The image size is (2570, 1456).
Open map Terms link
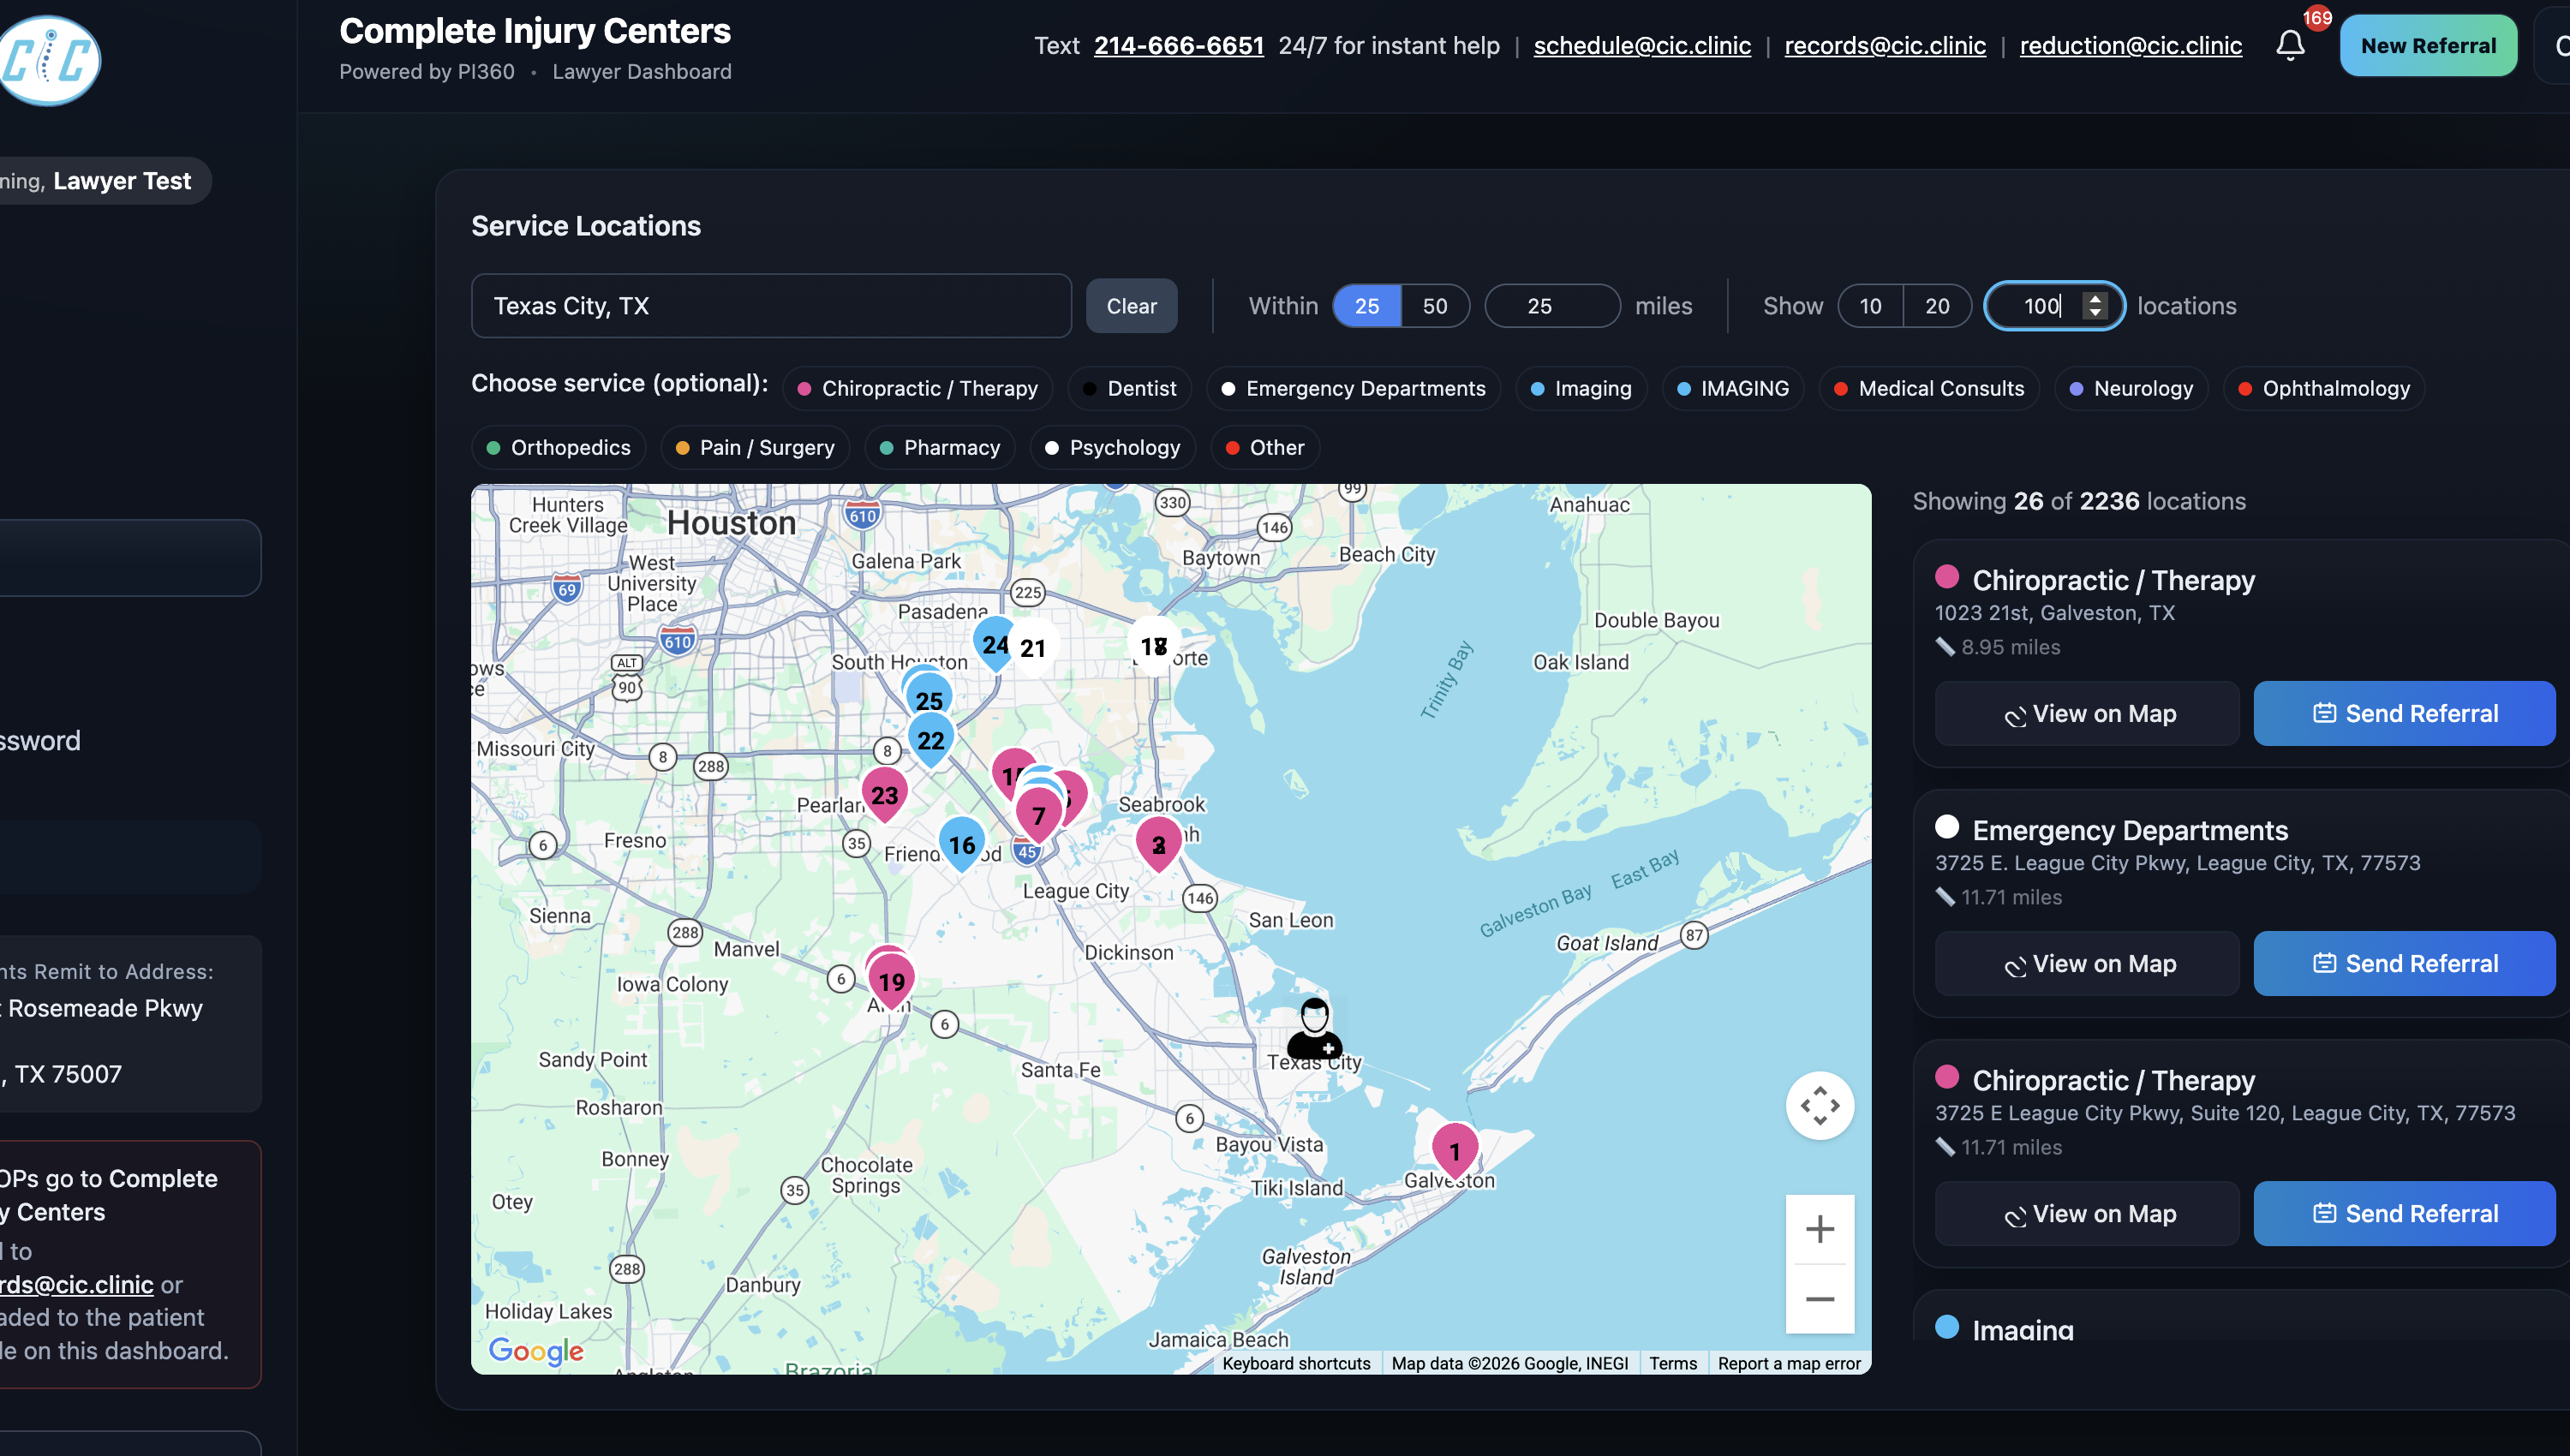pos(1672,1363)
